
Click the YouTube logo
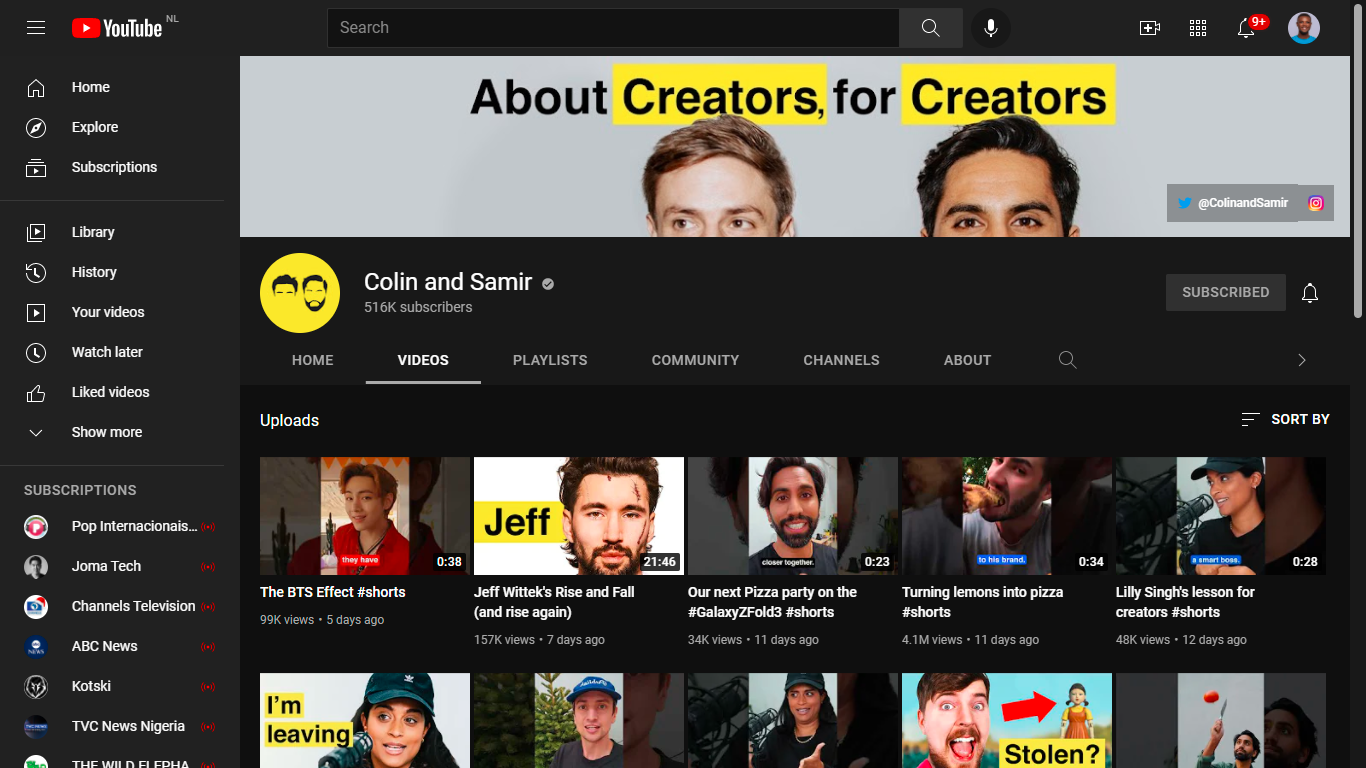coord(117,28)
